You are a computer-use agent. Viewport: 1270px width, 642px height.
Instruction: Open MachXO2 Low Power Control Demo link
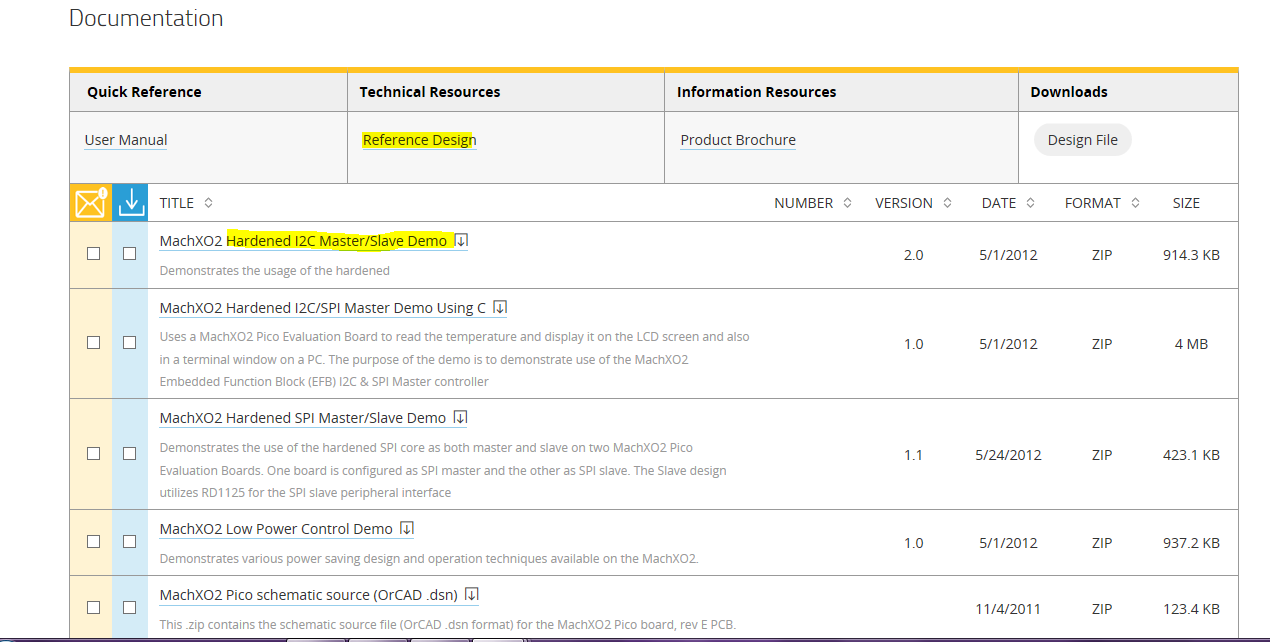(x=276, y=529)
